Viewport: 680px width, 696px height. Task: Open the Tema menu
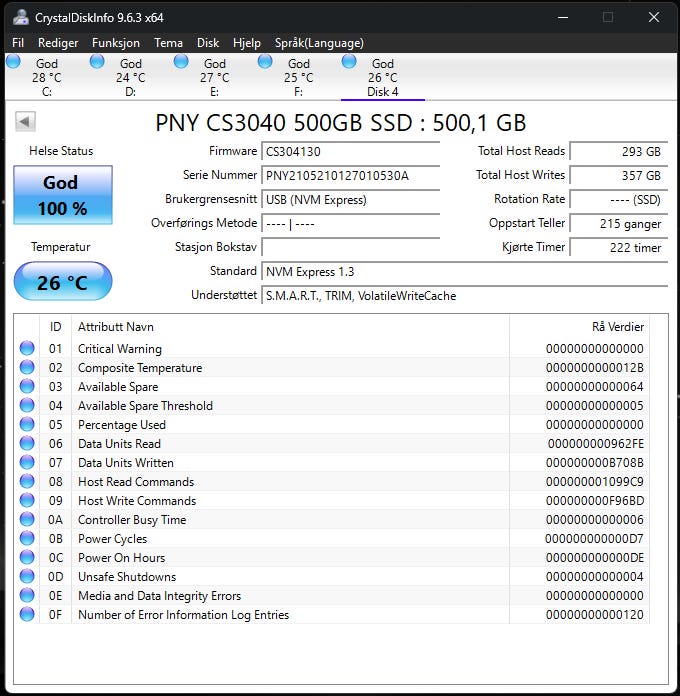point(168,43)
